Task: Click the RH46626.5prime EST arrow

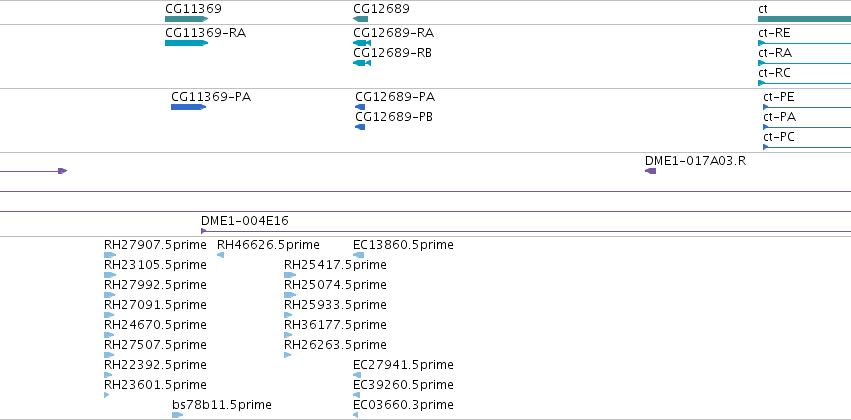Action: point(220,255)
